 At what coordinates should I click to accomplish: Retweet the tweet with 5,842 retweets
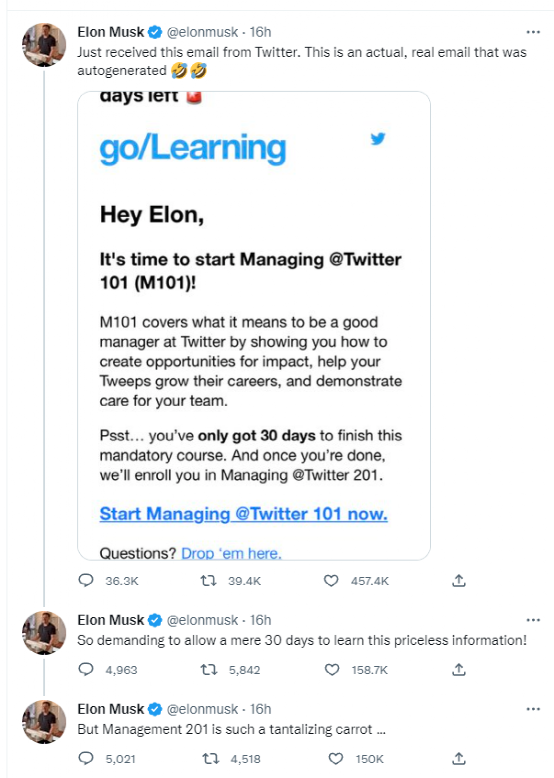pos(208,670)
